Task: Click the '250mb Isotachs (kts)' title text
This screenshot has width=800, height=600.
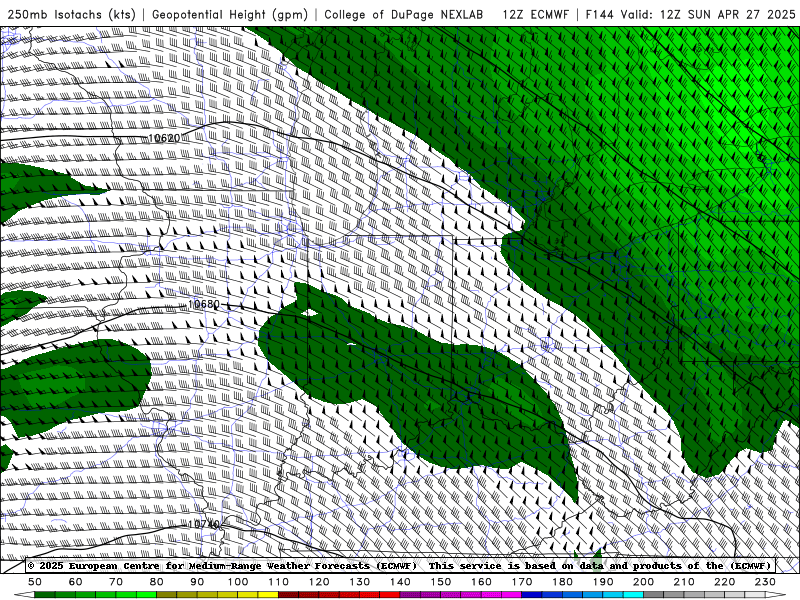Action: click(72, 14)
